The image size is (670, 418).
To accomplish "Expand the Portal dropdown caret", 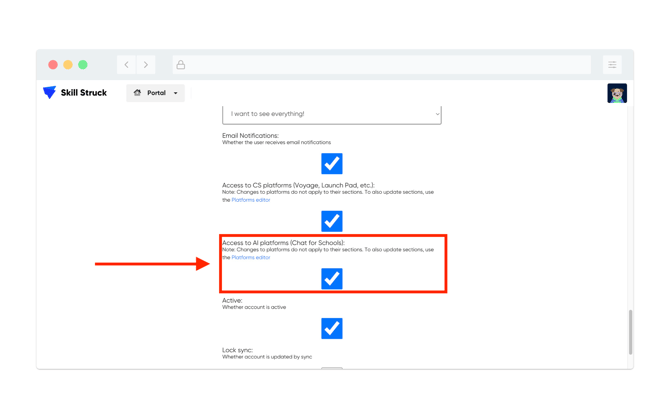I will (176, 93).
